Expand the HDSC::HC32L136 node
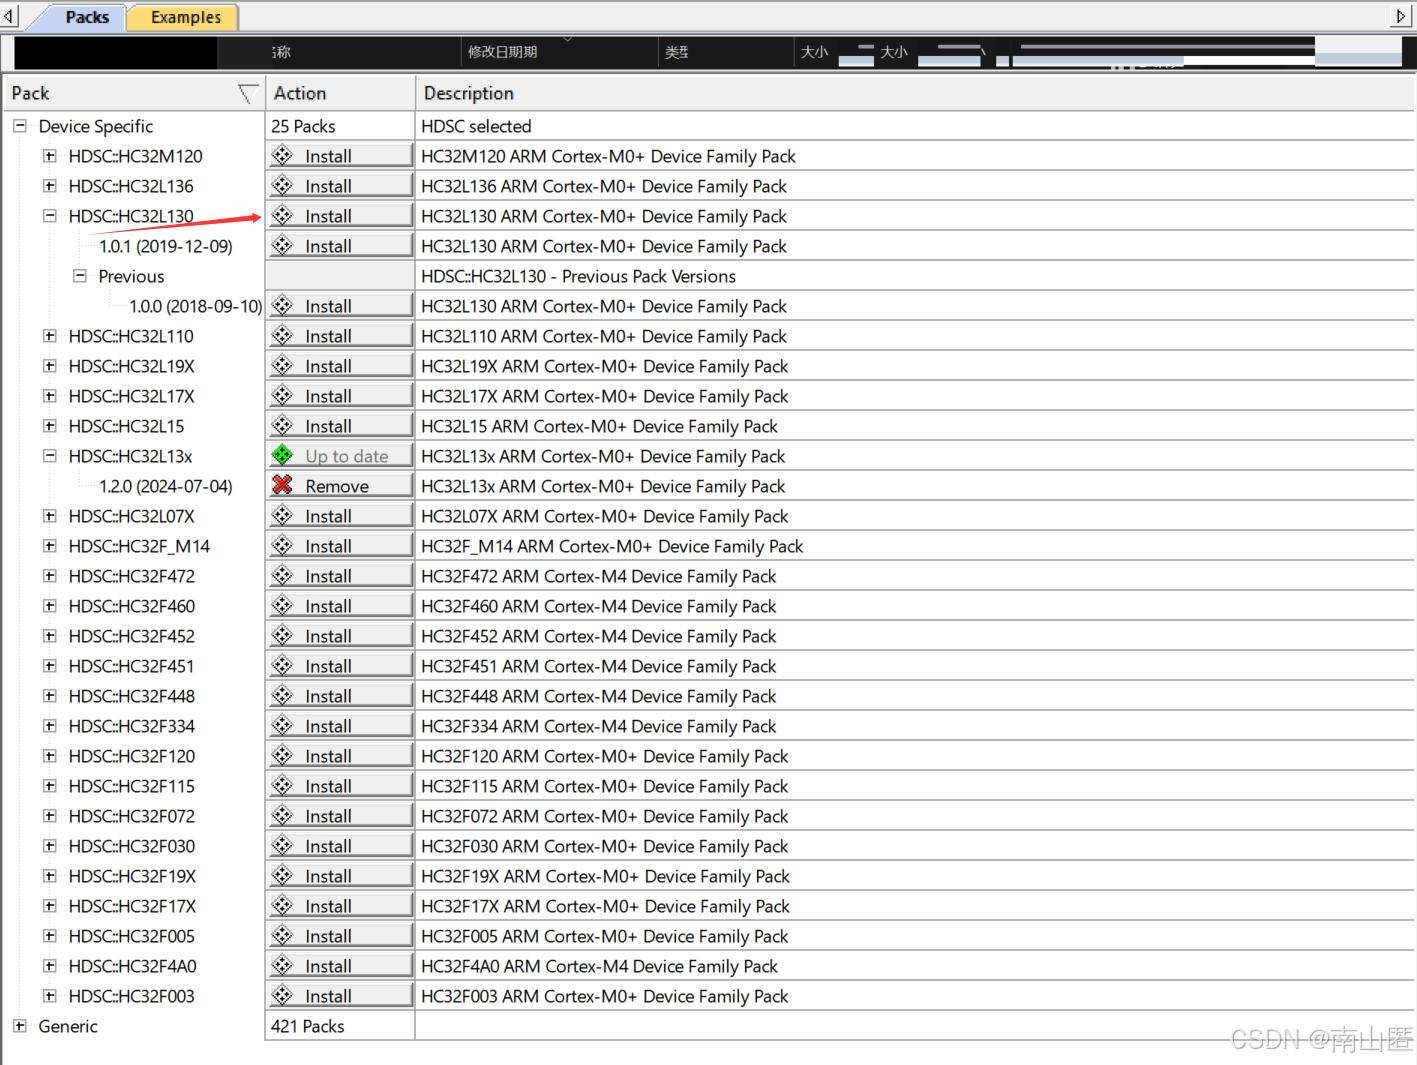Image resolution: width=1417 pixels, height=1065 pixels. [49, 186]
